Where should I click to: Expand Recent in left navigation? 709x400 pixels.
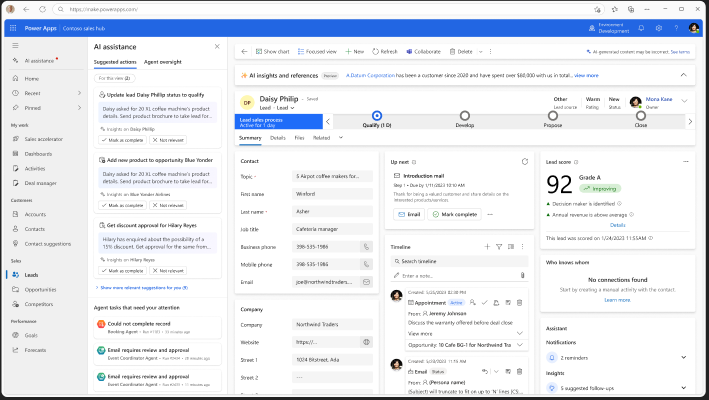click(x=79, y=93)
